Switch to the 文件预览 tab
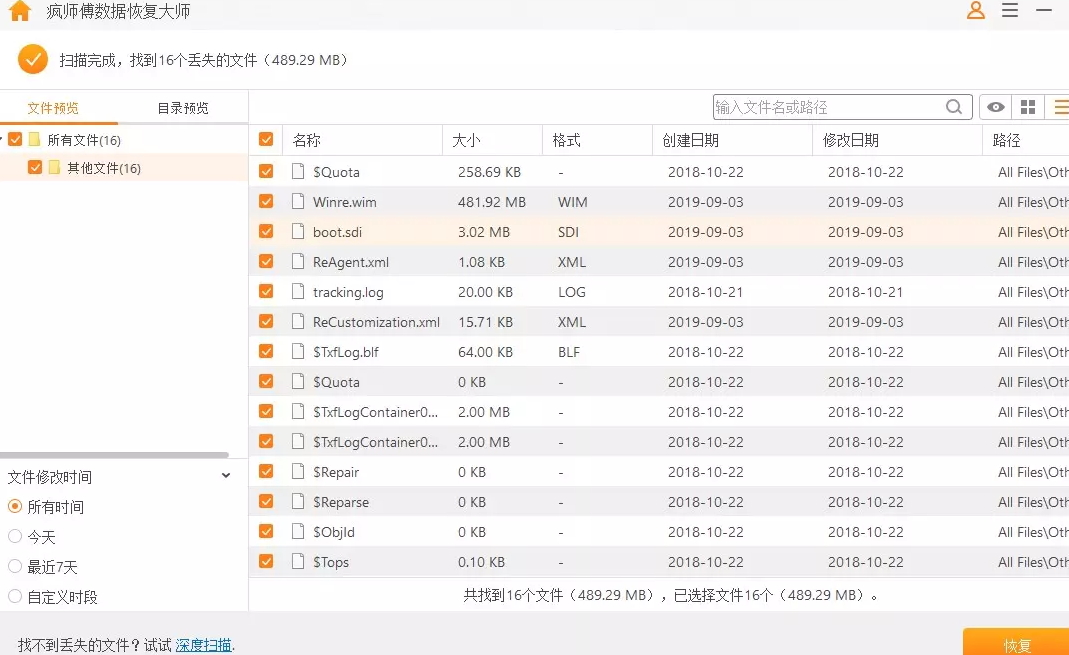The height and width of the screenshot is (655, 1069). (x=53, y=108)
